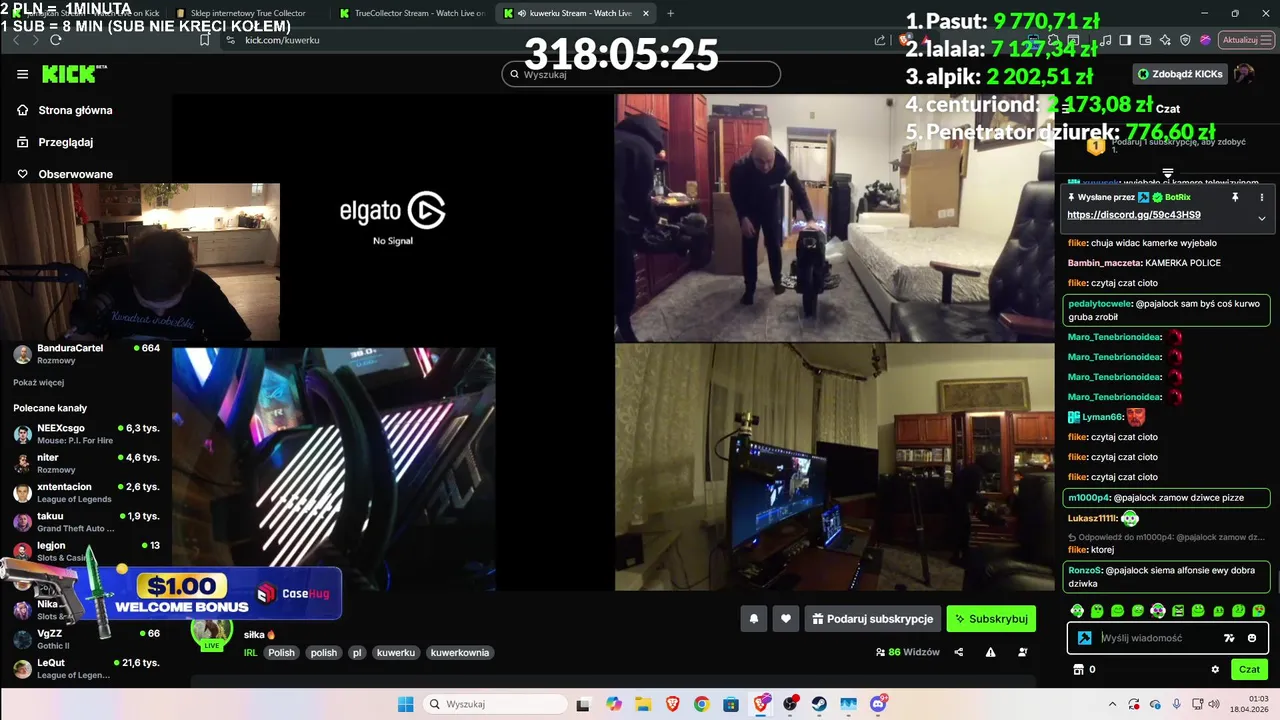This screenshot has width=1280, height=720.
Task: Open Windows Start menu
Action: (405, 704)
